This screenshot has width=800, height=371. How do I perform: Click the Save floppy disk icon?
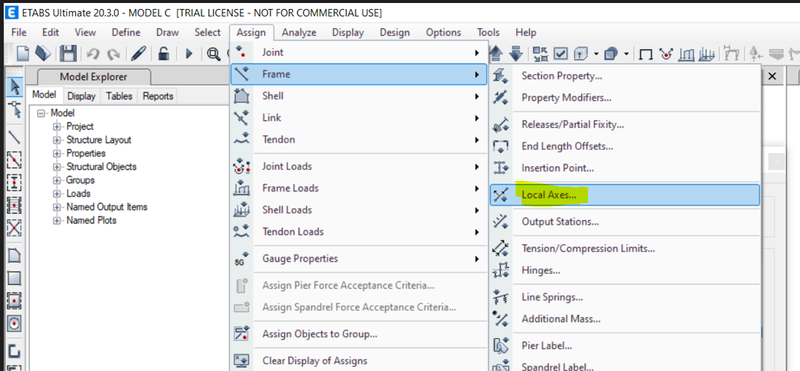pyautogui.click(x=68, y=53)
